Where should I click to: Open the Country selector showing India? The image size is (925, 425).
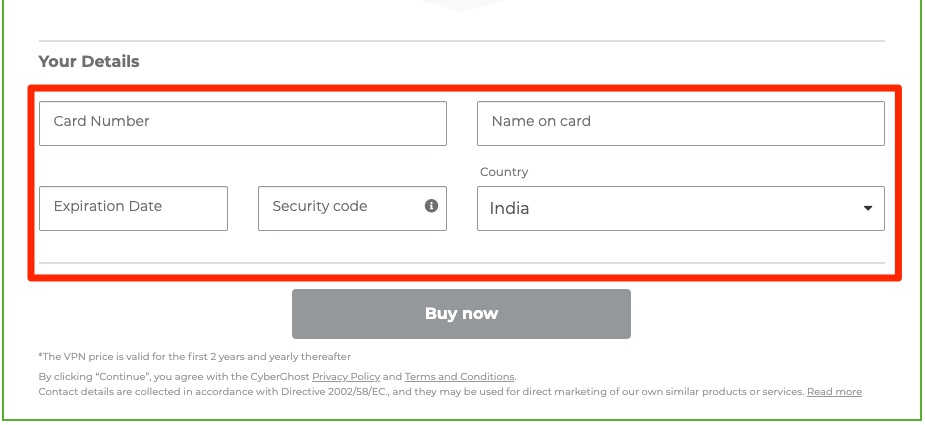(x=681, y=208)
